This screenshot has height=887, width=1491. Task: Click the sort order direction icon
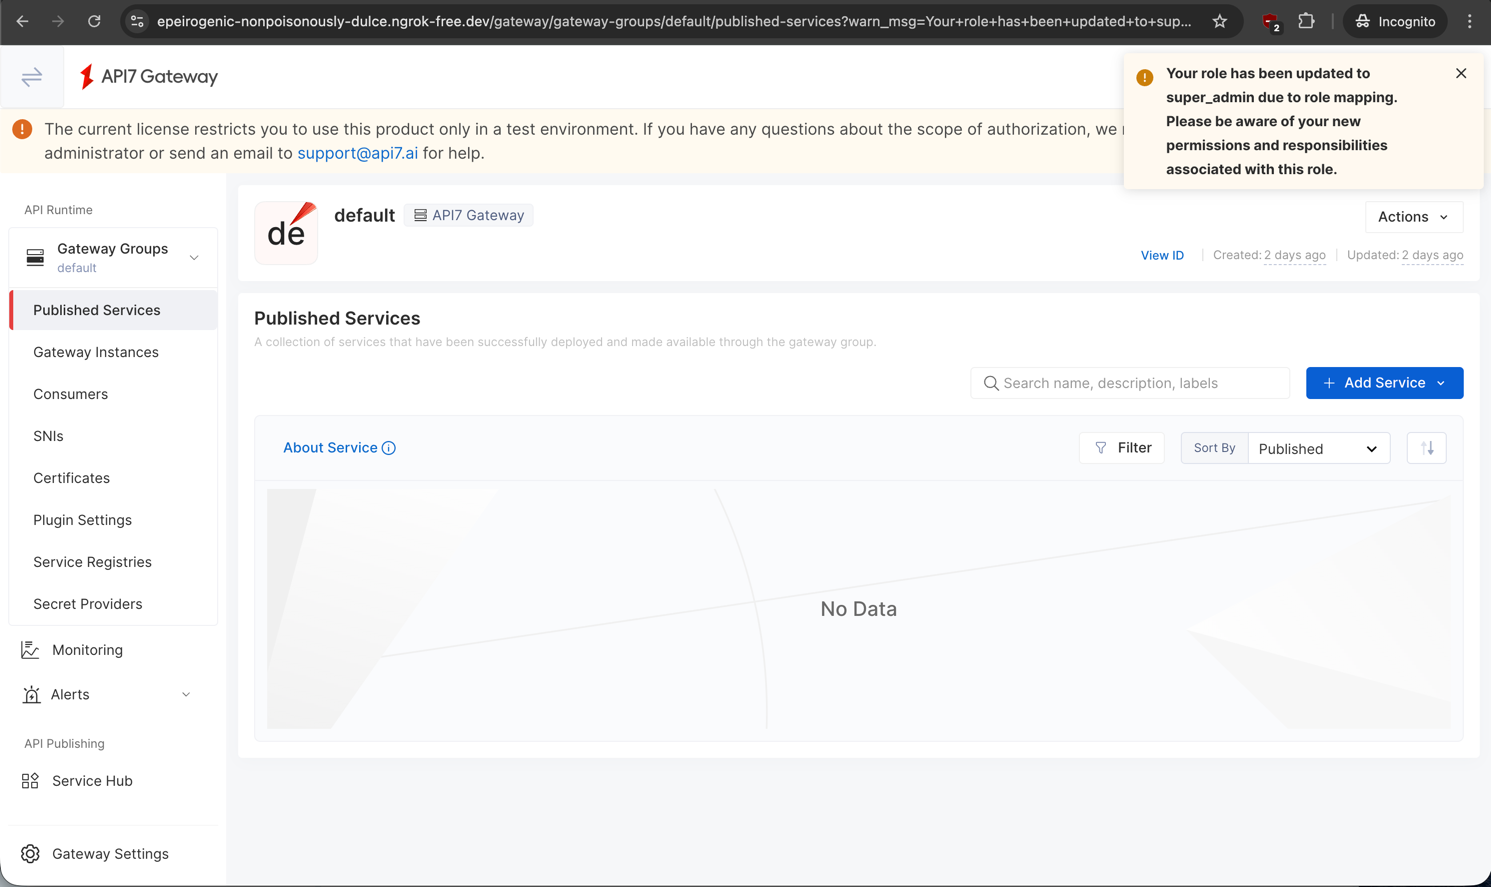click(1427, 448)
